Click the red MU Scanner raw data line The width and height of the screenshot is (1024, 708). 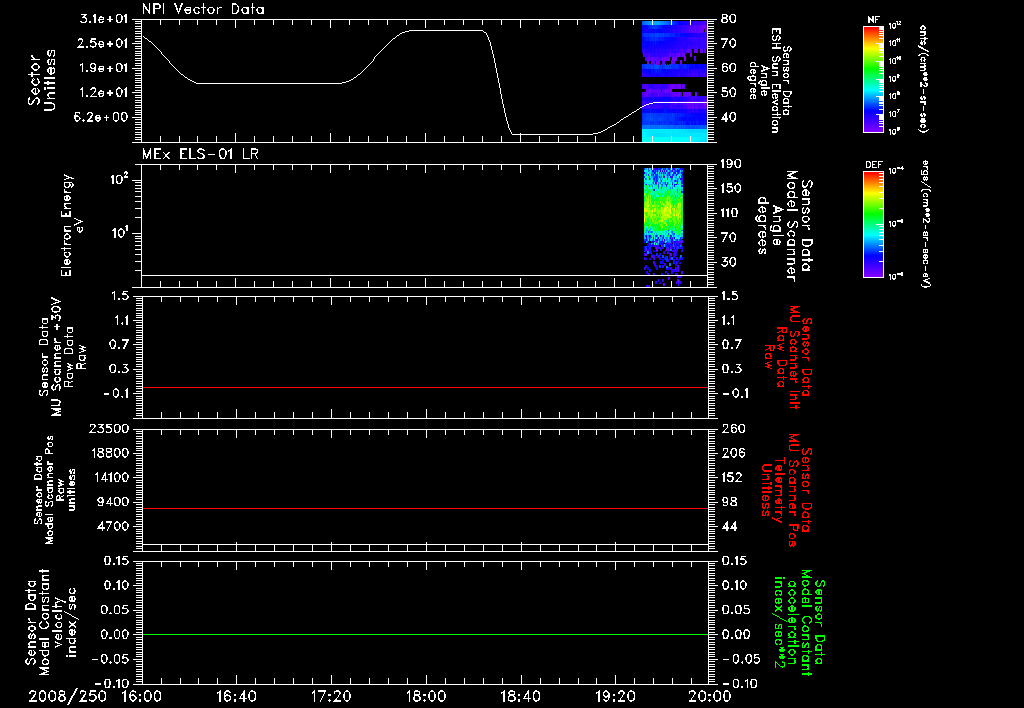click(424, 388)
